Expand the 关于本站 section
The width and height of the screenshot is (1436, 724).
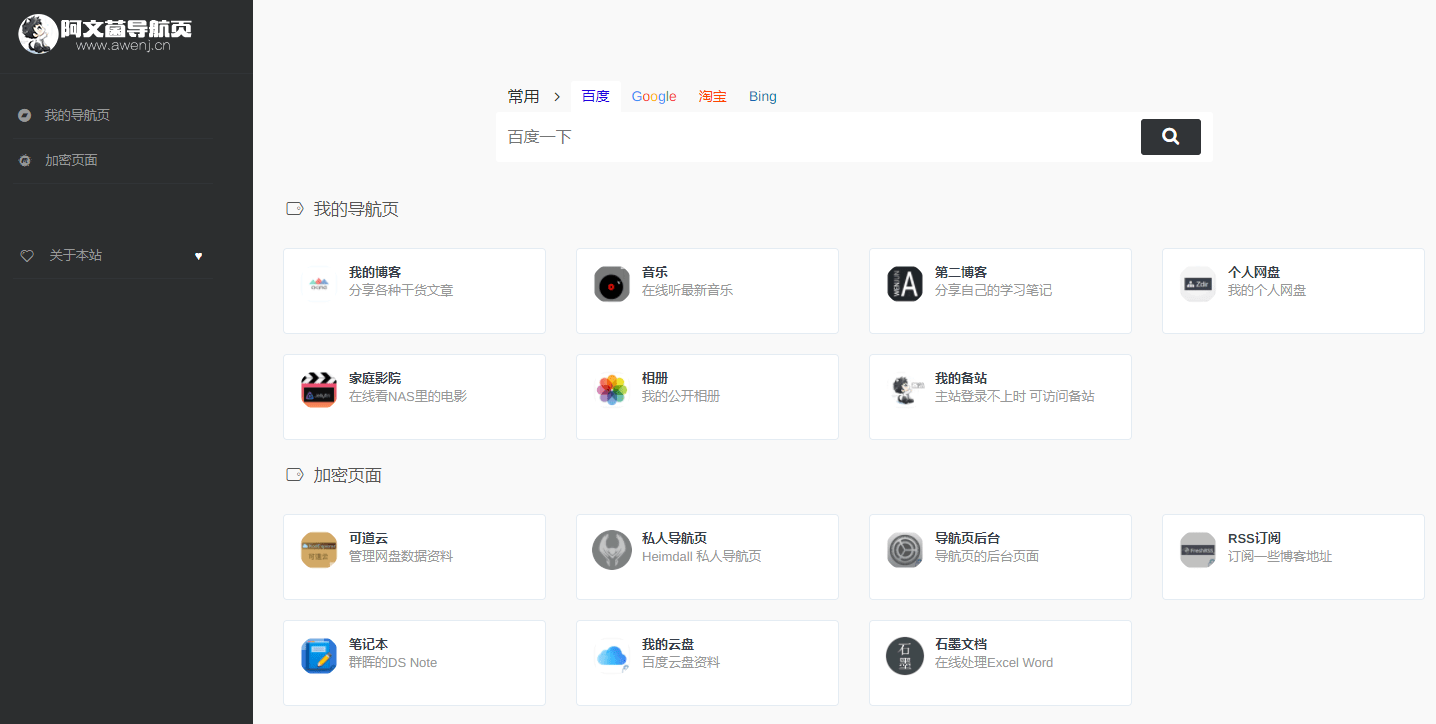pyautogui.click(x=75, y=255)
